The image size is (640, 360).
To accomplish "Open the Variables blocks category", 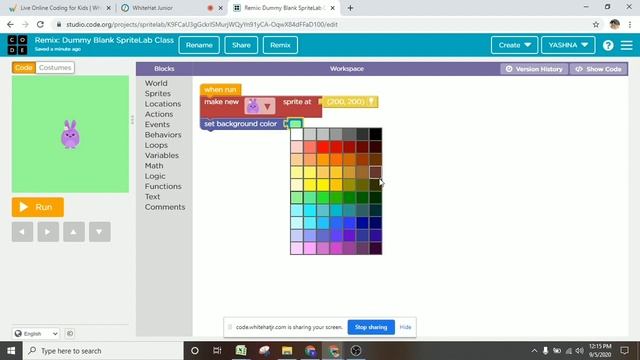I will click(162, 156).
